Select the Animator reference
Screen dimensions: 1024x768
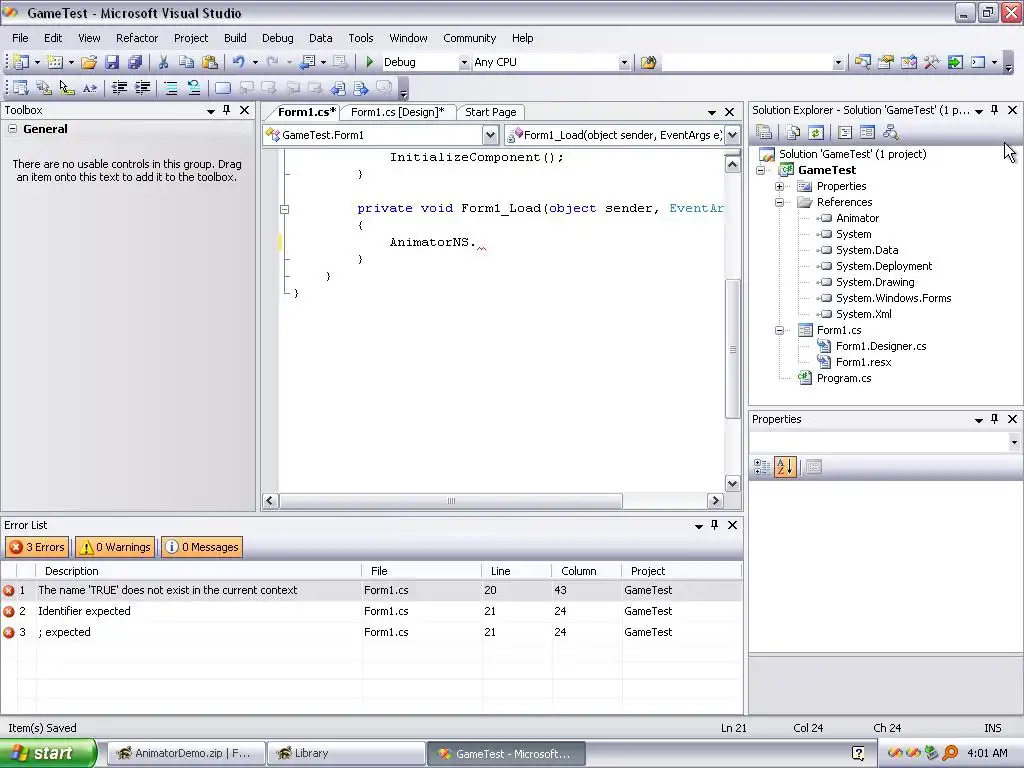click(857, 218)
